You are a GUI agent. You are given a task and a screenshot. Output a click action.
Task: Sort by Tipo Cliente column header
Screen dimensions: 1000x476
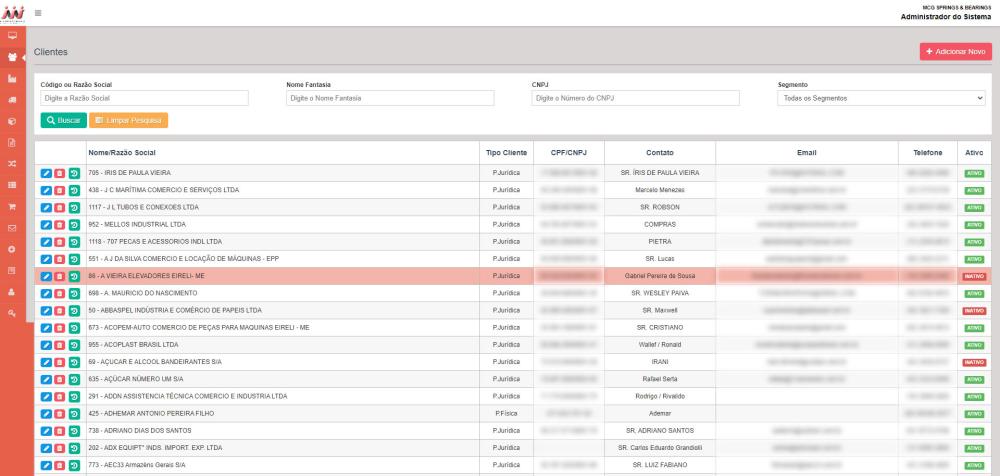pyautogui.click(x=506, y=152)
